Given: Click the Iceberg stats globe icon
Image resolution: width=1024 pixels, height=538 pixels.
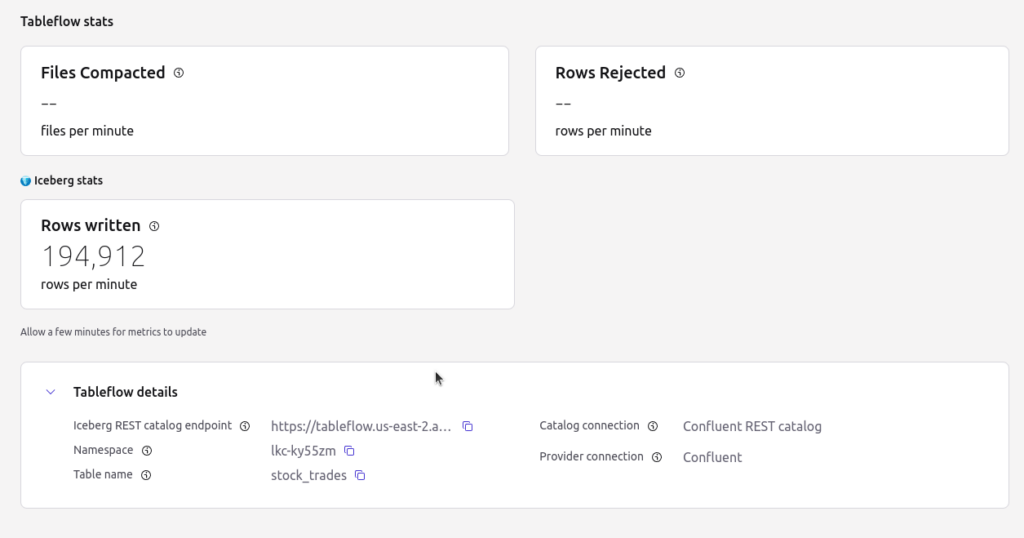Looking at the screenshot, I should click(25, 181).
